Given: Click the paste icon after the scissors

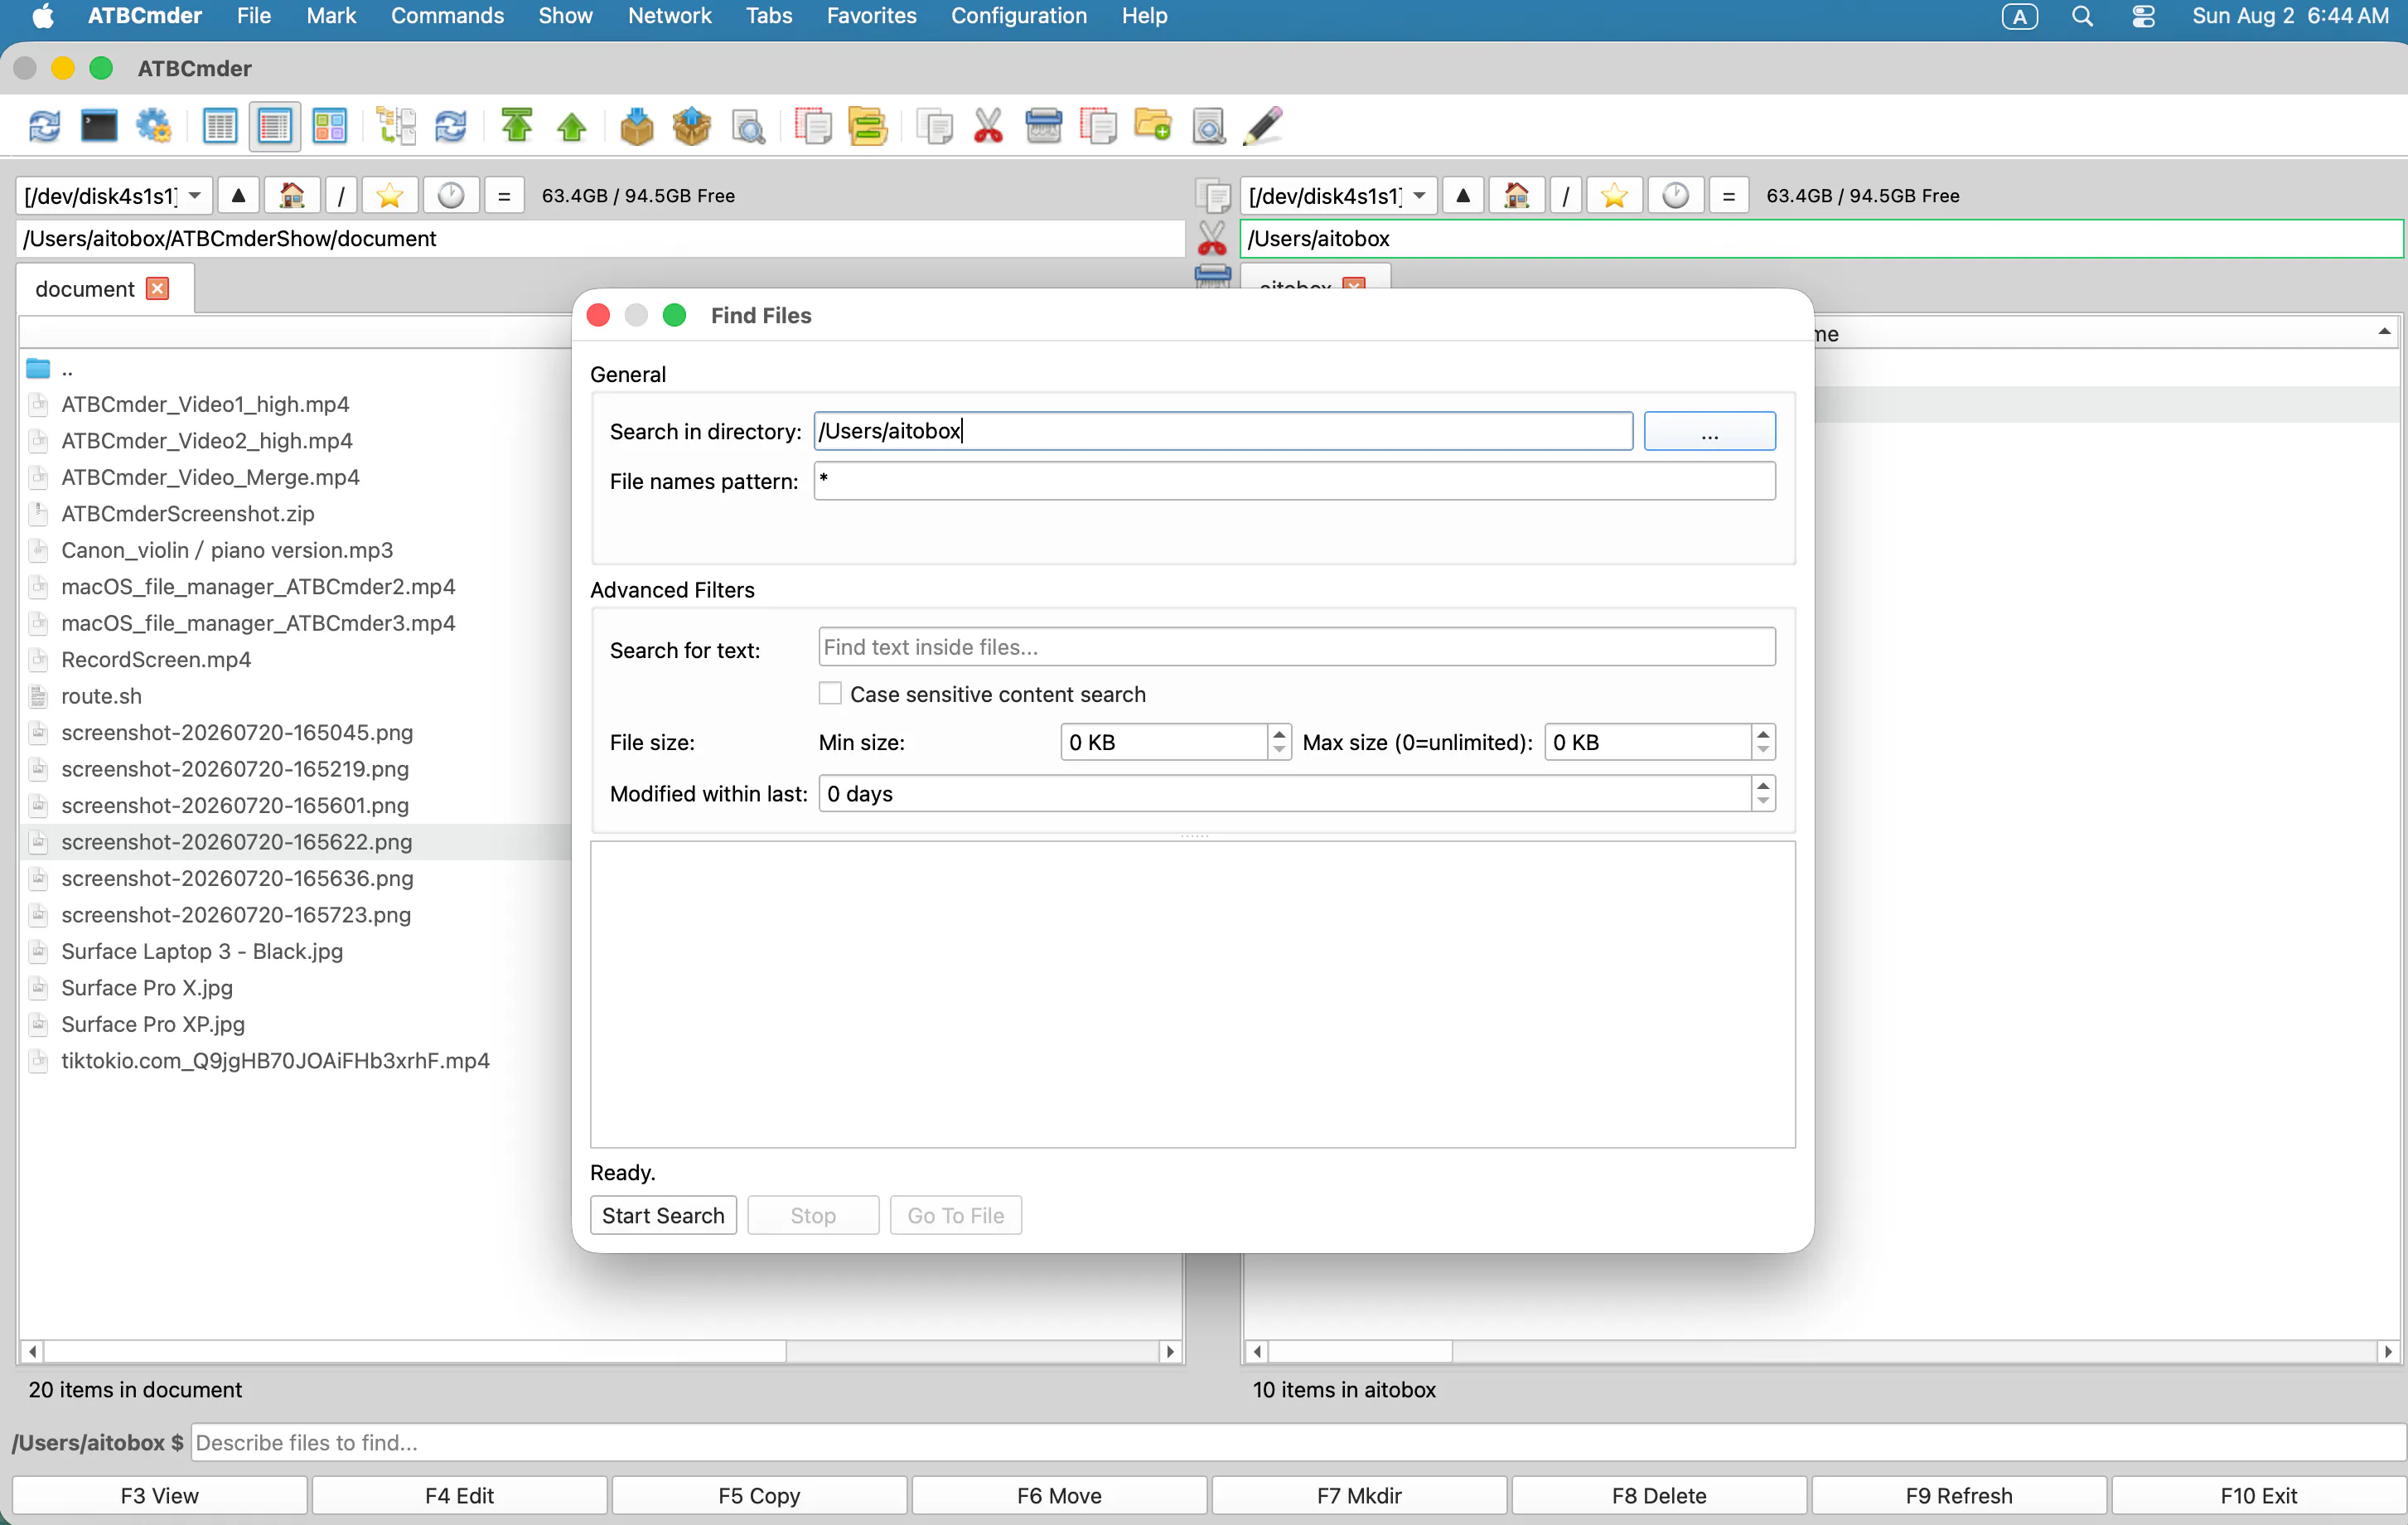Looking at the screenshot, I should pyautogui.click(x=1043, y=127).
